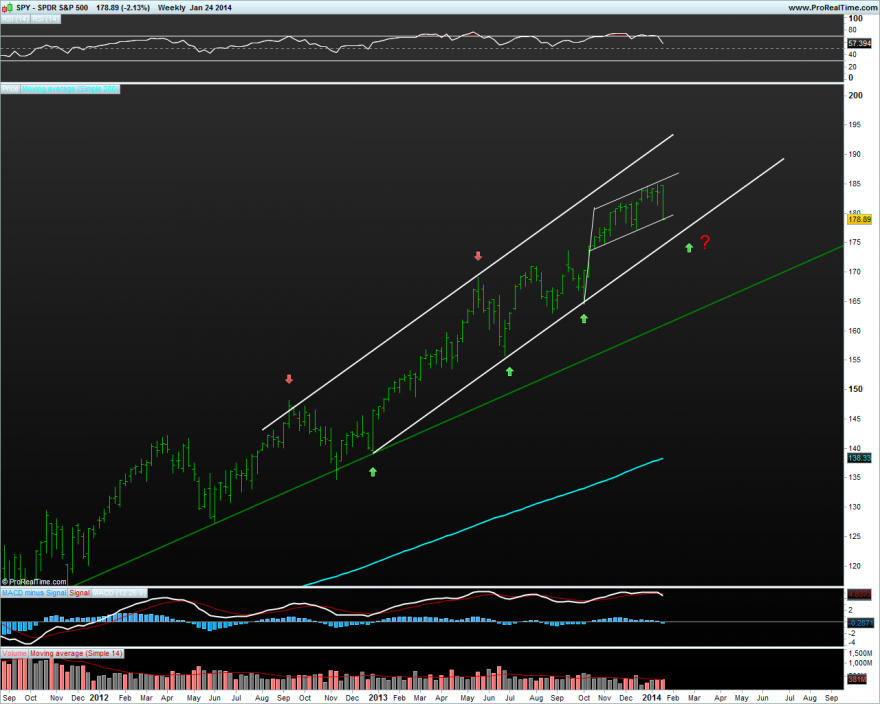Screen dimensions: 880x704
Task: Select the green up arrow under December 2012 low
Action: (373, 472)
